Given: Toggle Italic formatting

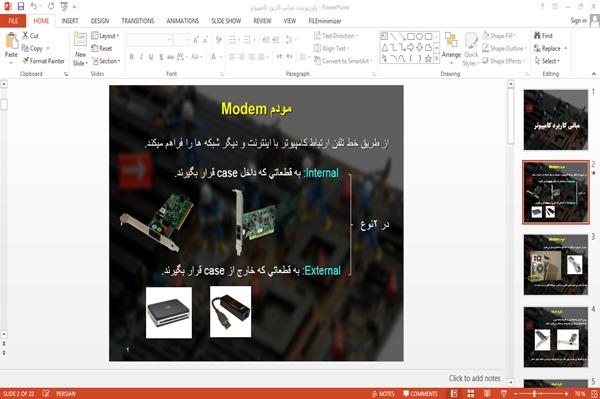Looking at the screenshot, I should pos(141,57).
